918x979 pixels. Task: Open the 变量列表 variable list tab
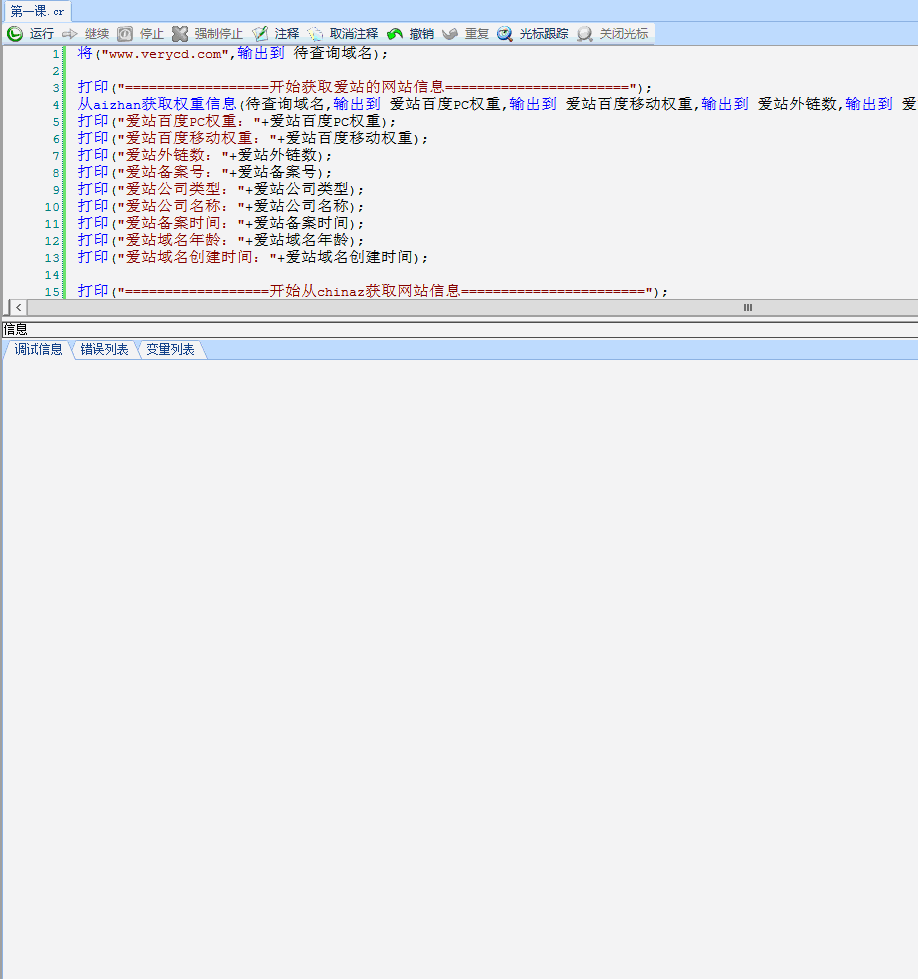[x=170, y=349]
